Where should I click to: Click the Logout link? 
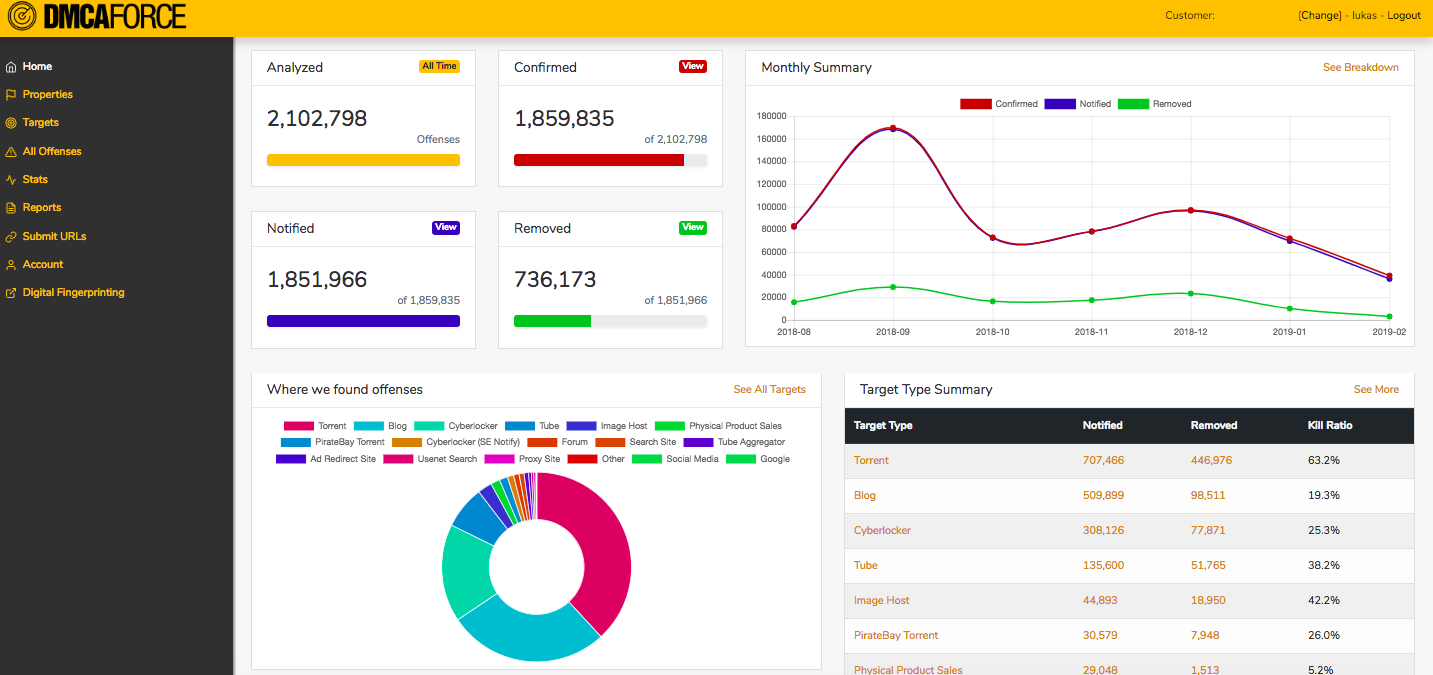[x=1403, y=16]
